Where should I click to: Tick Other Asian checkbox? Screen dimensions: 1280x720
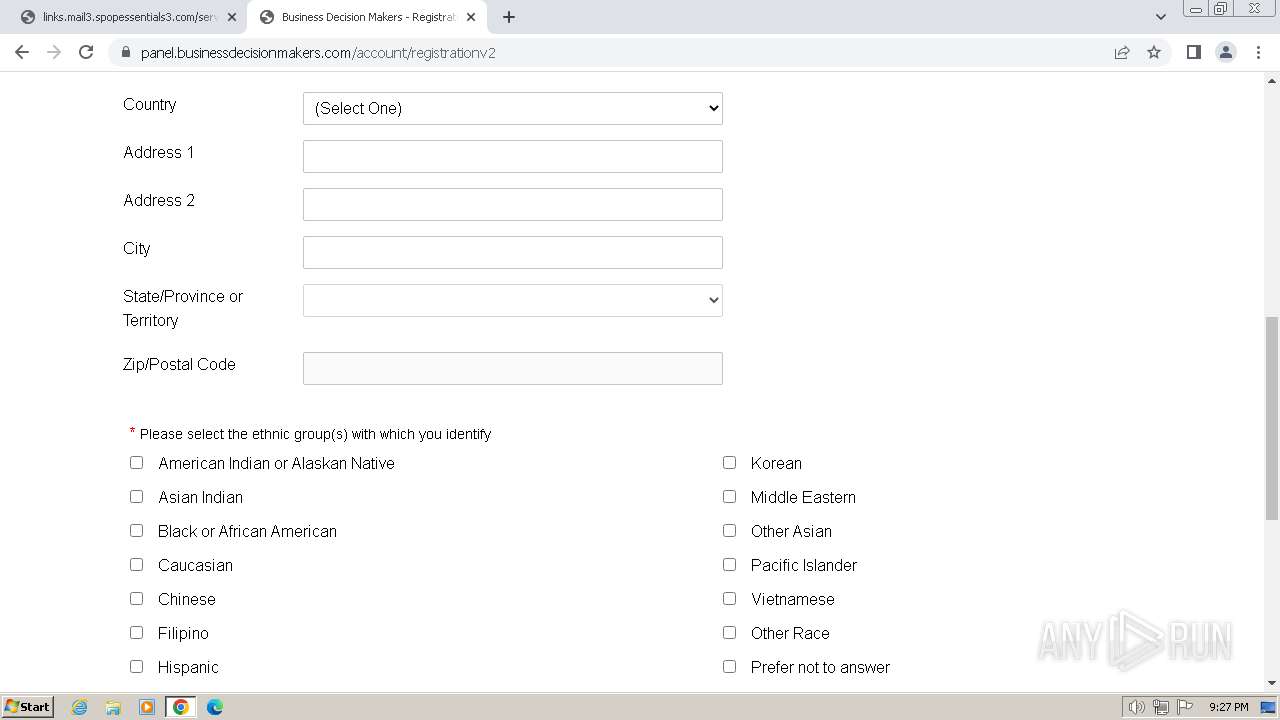729,531
